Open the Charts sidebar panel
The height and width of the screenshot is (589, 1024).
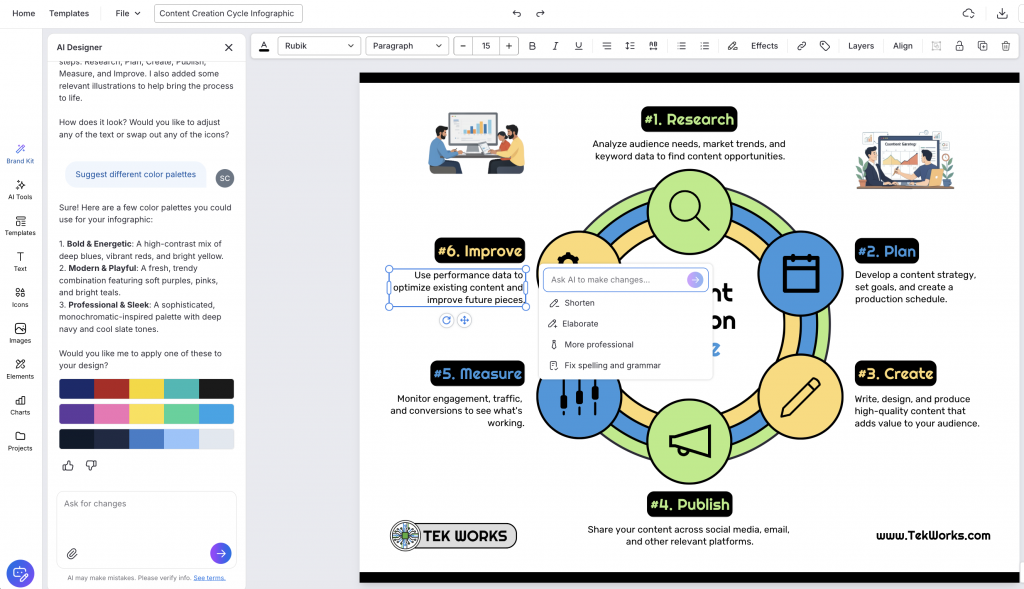[20, 406]
